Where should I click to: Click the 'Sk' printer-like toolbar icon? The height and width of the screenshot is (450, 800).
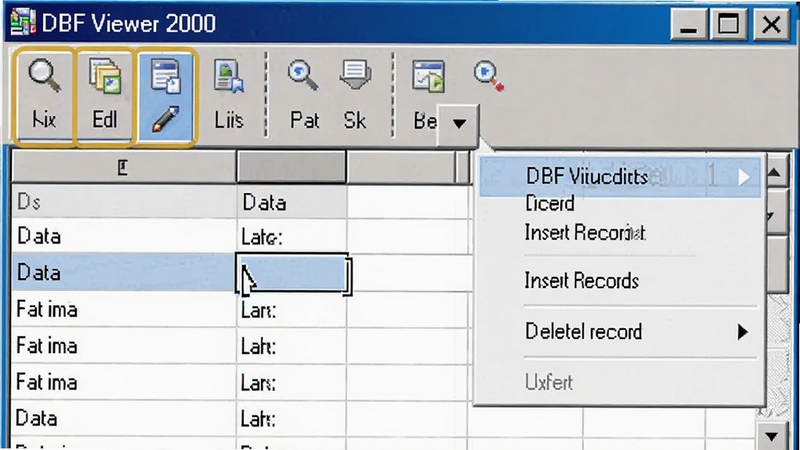point(355,76)
